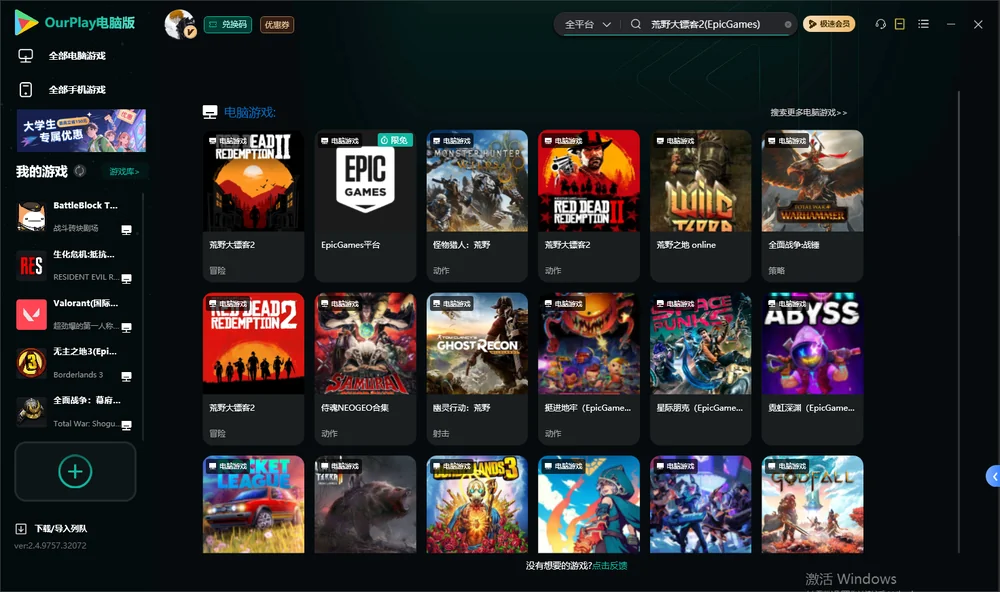Viewport: 1000px width, 592px height.
Task: Open the 侍魂NEOGEO合集 game card
Action: (x=365, y=368)
